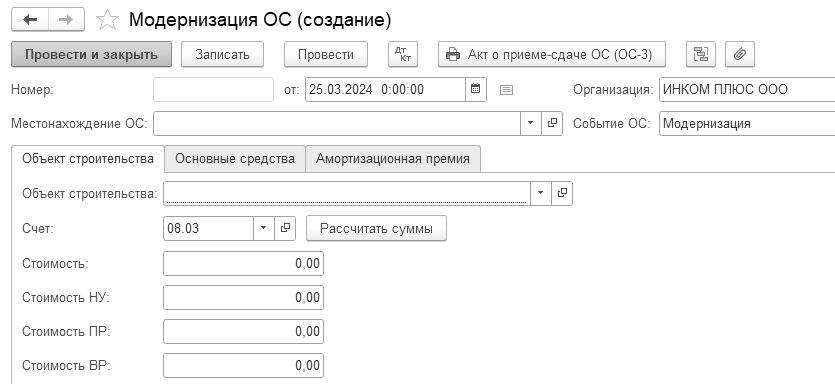Click the Провести и закрыть button
Viewport: 835px width, 384px height.
[92, 54]
